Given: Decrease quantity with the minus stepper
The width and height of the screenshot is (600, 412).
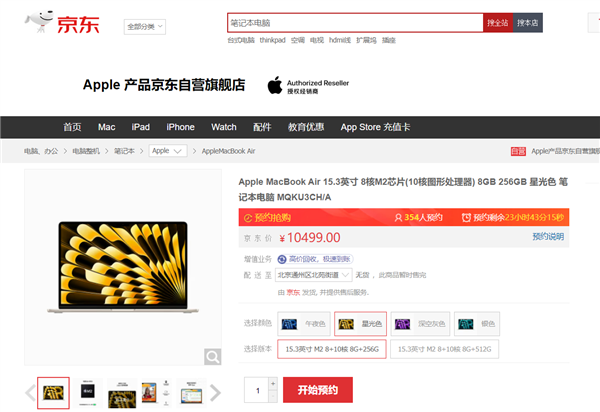Looking at the screenshot, I should coord(273,396).
